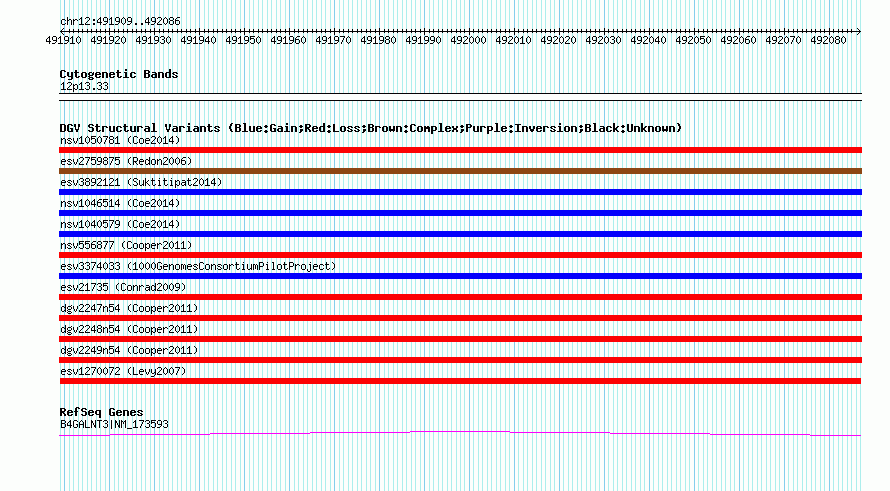This screenshot has height=491, width=890.
Task: Click the 491910 ruler coordinate
Action: pyautogui.click(x=64, y=40)
